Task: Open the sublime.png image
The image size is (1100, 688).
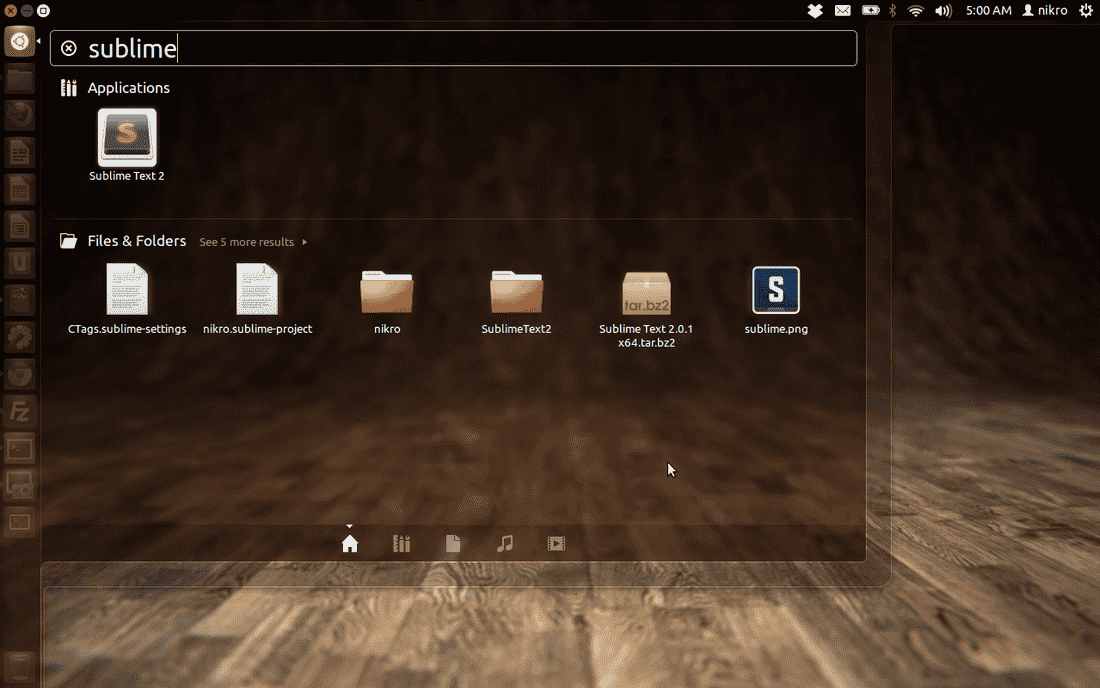Action: click(x=776, y=300)
